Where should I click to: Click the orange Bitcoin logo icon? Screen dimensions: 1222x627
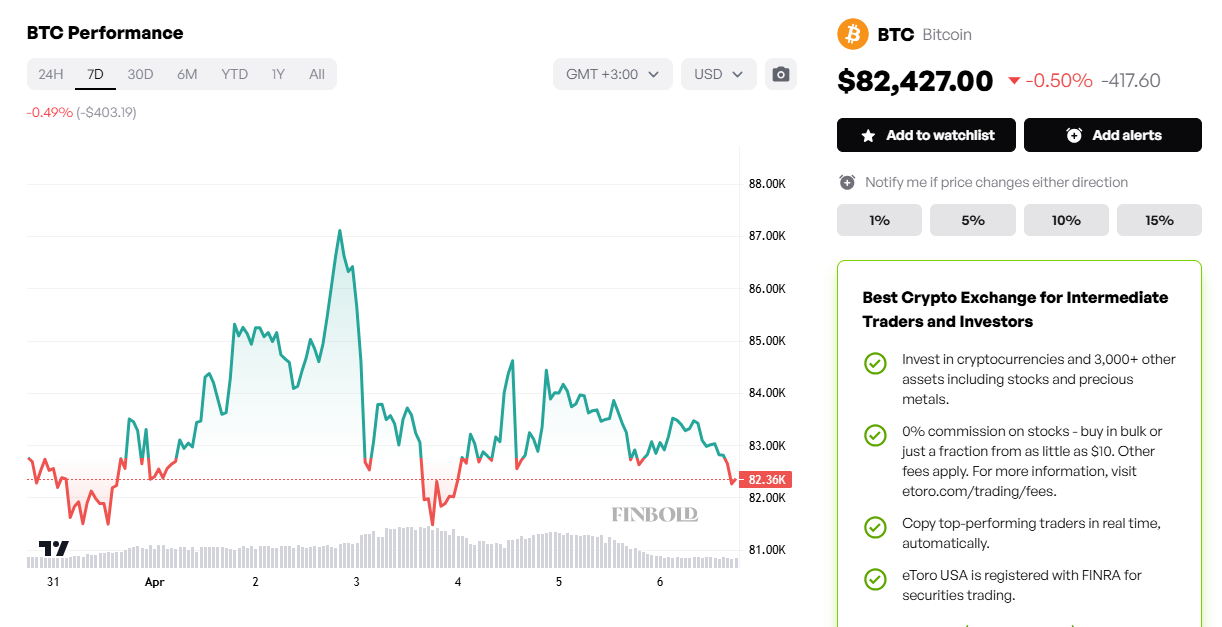pos(853,34)
